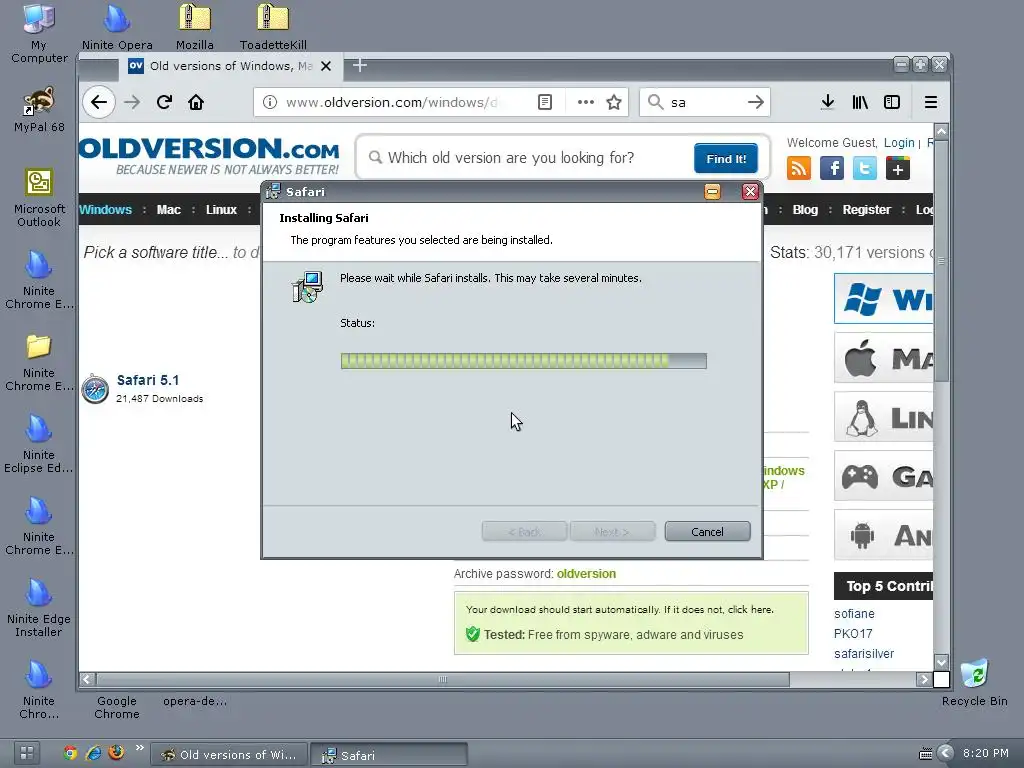
Task: Open a new browser tab
Action: (x=360, y=65)
